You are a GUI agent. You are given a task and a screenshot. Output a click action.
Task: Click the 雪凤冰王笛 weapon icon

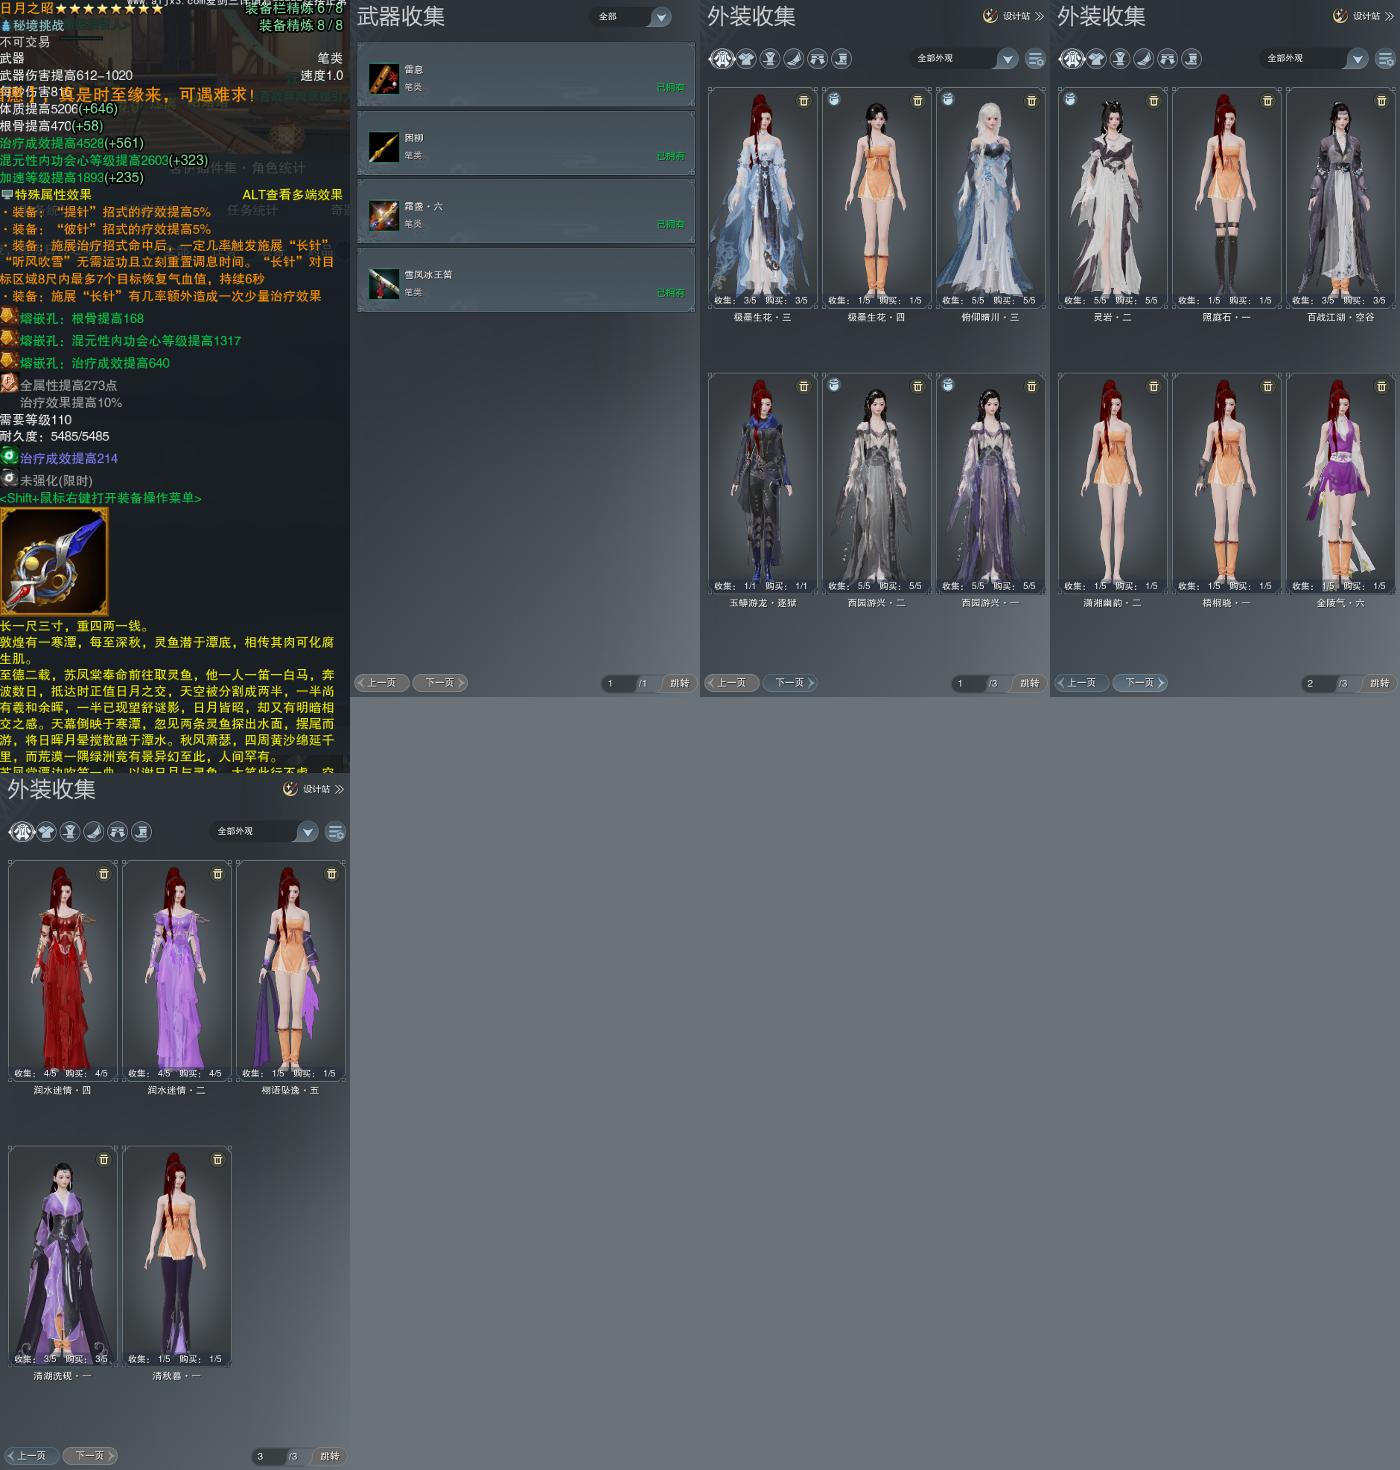pos(384,283)
